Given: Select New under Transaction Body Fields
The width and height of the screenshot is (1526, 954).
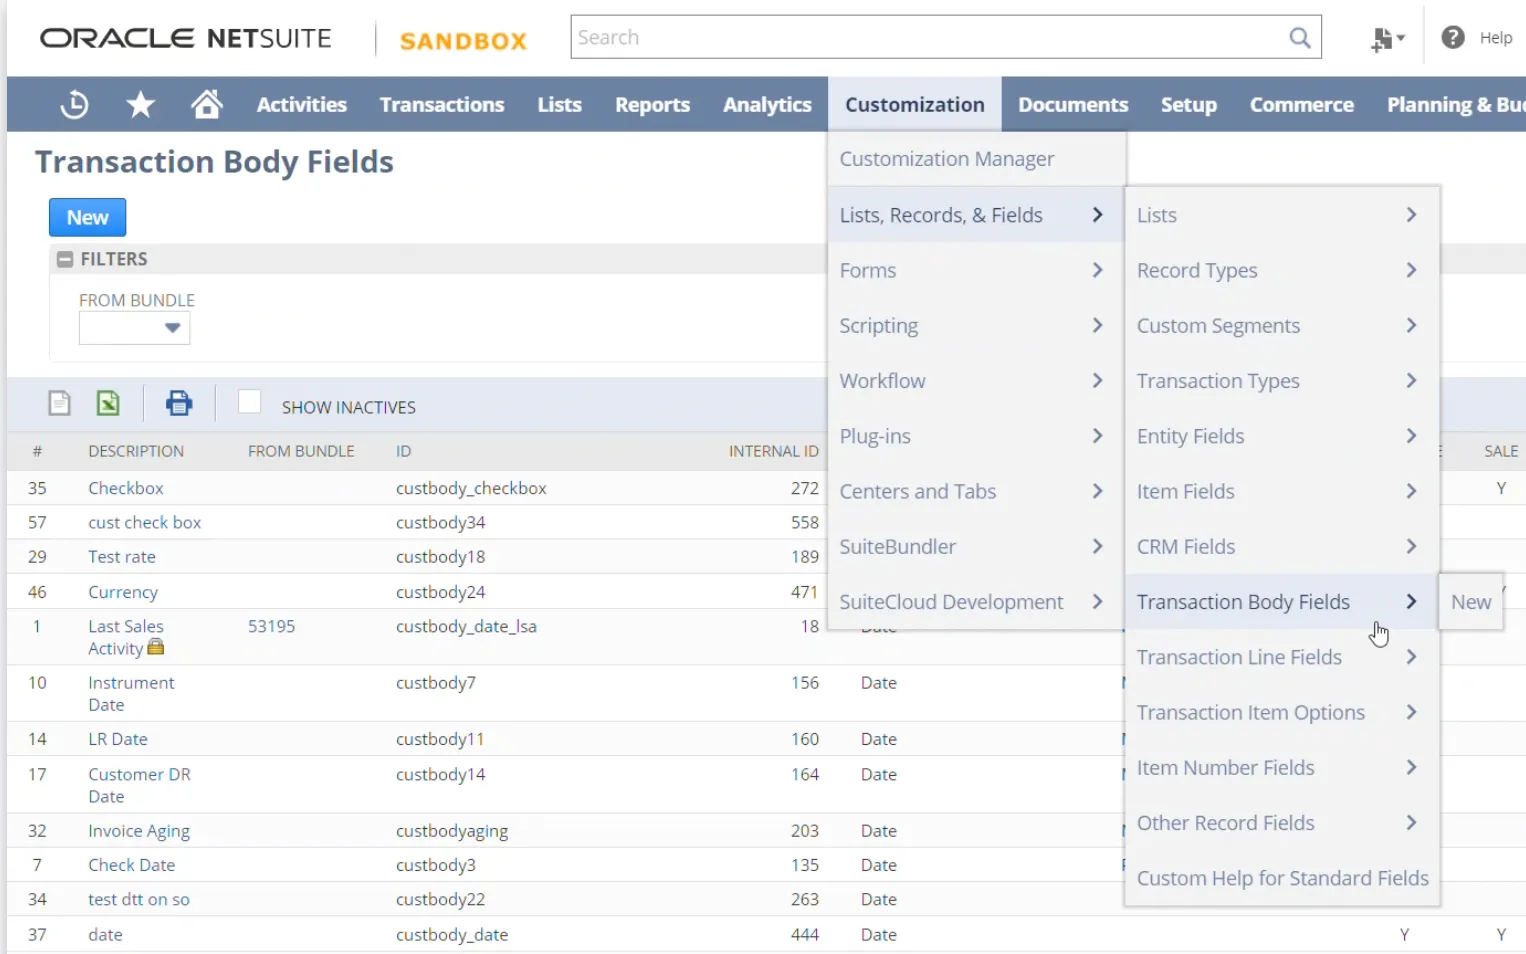Looking at the screenshot, I should (x=1471, y=602).
